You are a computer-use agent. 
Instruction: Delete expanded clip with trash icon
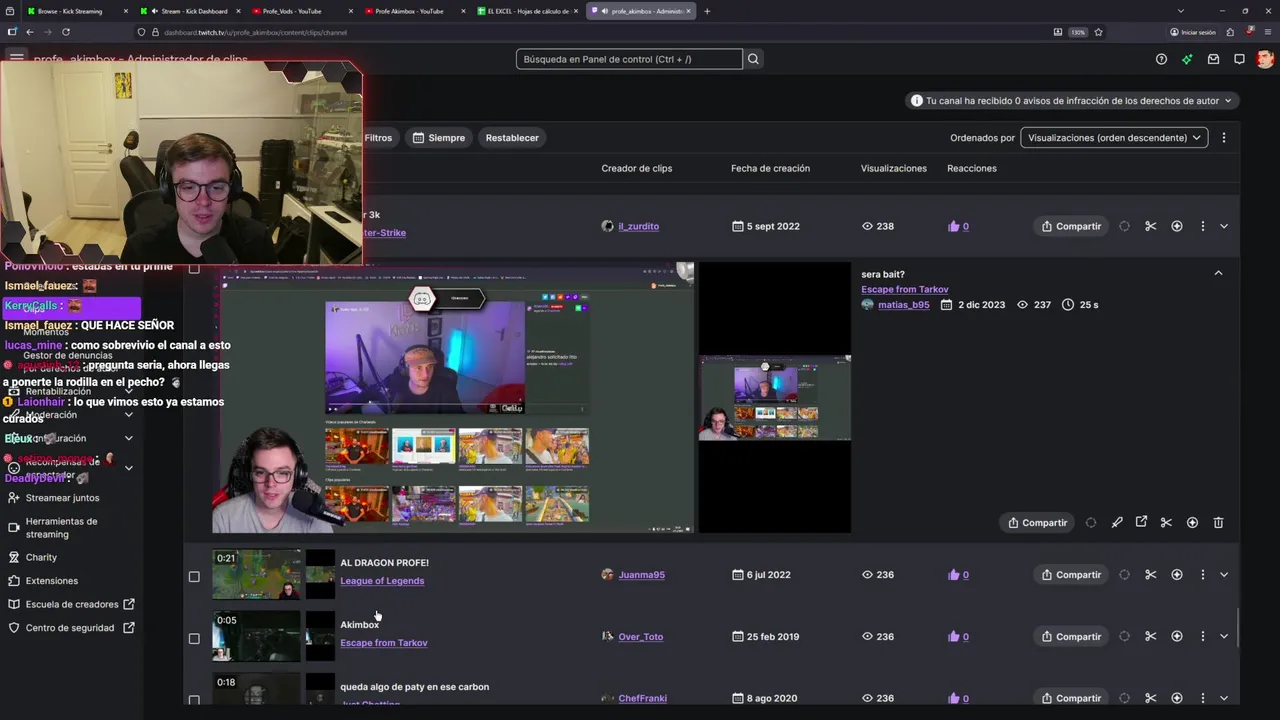1218,522
